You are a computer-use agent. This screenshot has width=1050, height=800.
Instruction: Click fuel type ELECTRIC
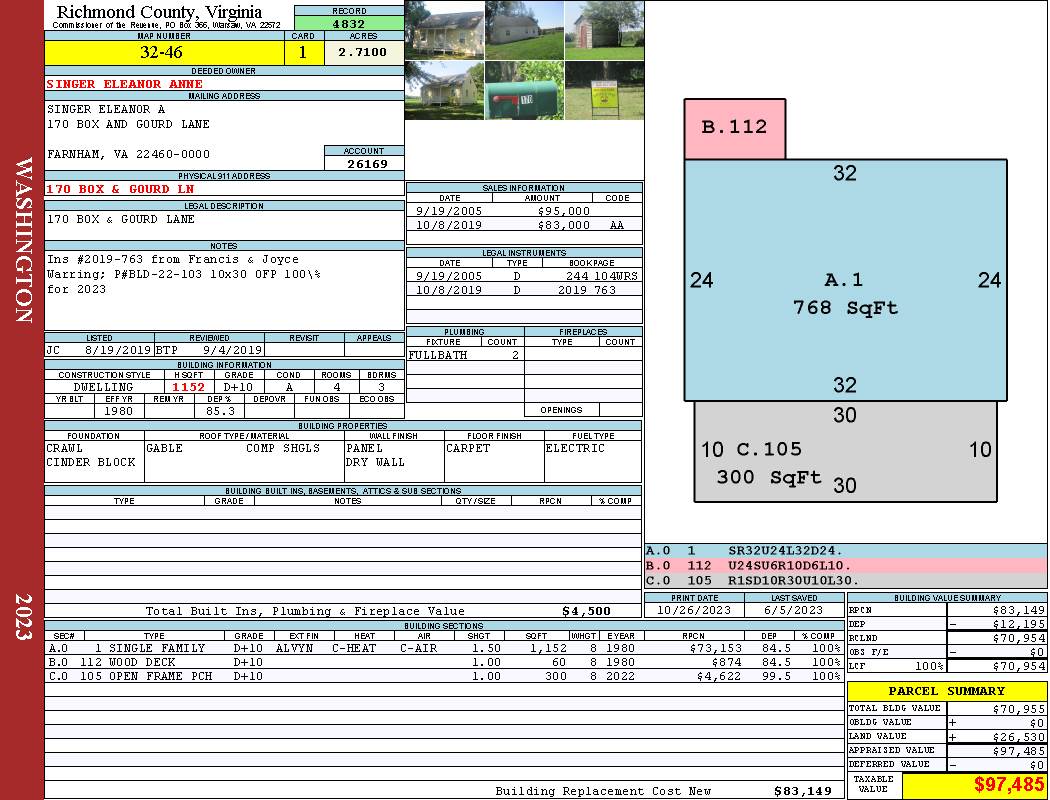575,448
